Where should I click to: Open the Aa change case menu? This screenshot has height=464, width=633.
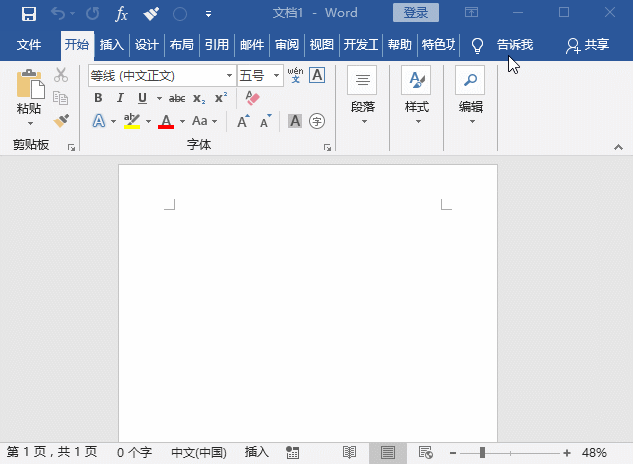tap(204, 121)
